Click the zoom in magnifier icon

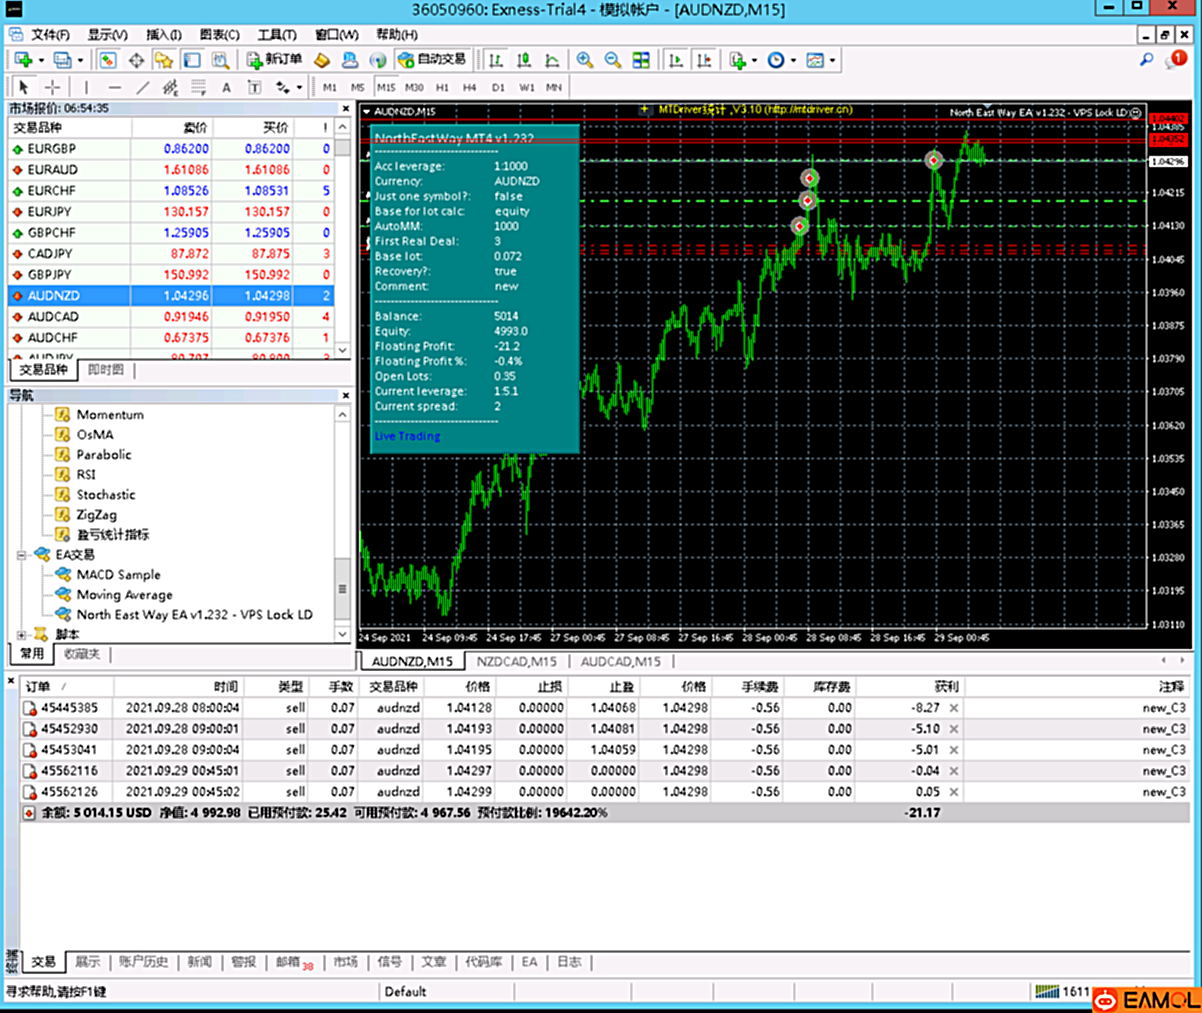pos(585,60)
